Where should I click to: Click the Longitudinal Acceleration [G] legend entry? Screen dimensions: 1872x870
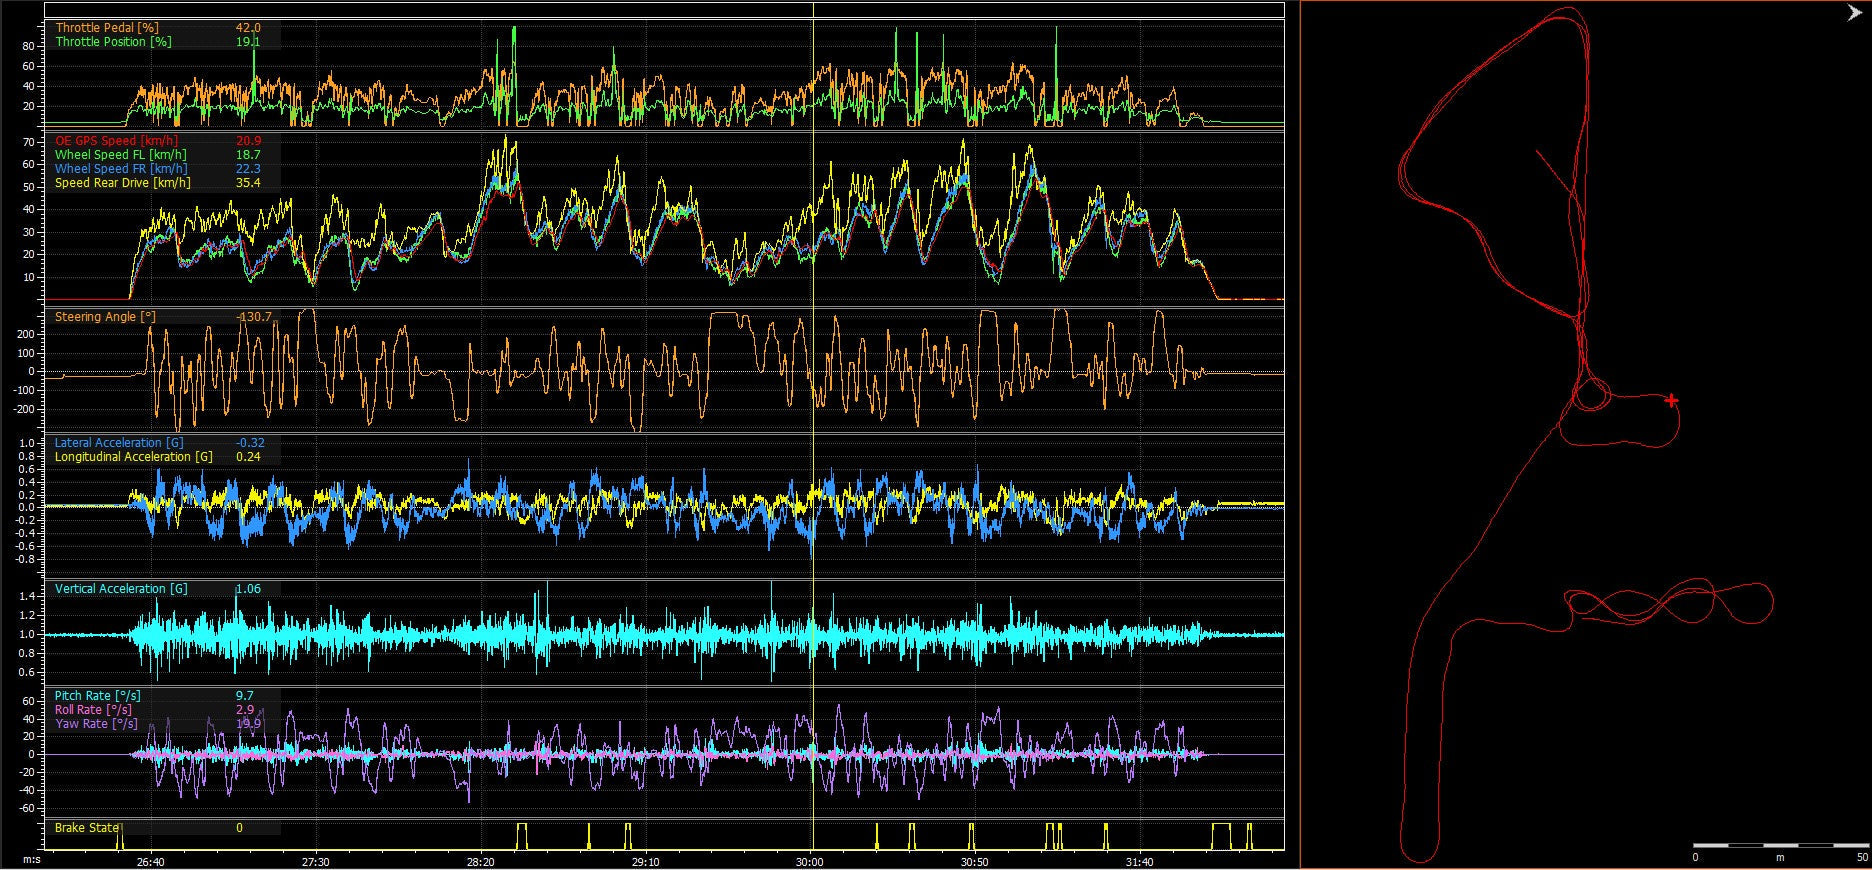coord(133,457)
